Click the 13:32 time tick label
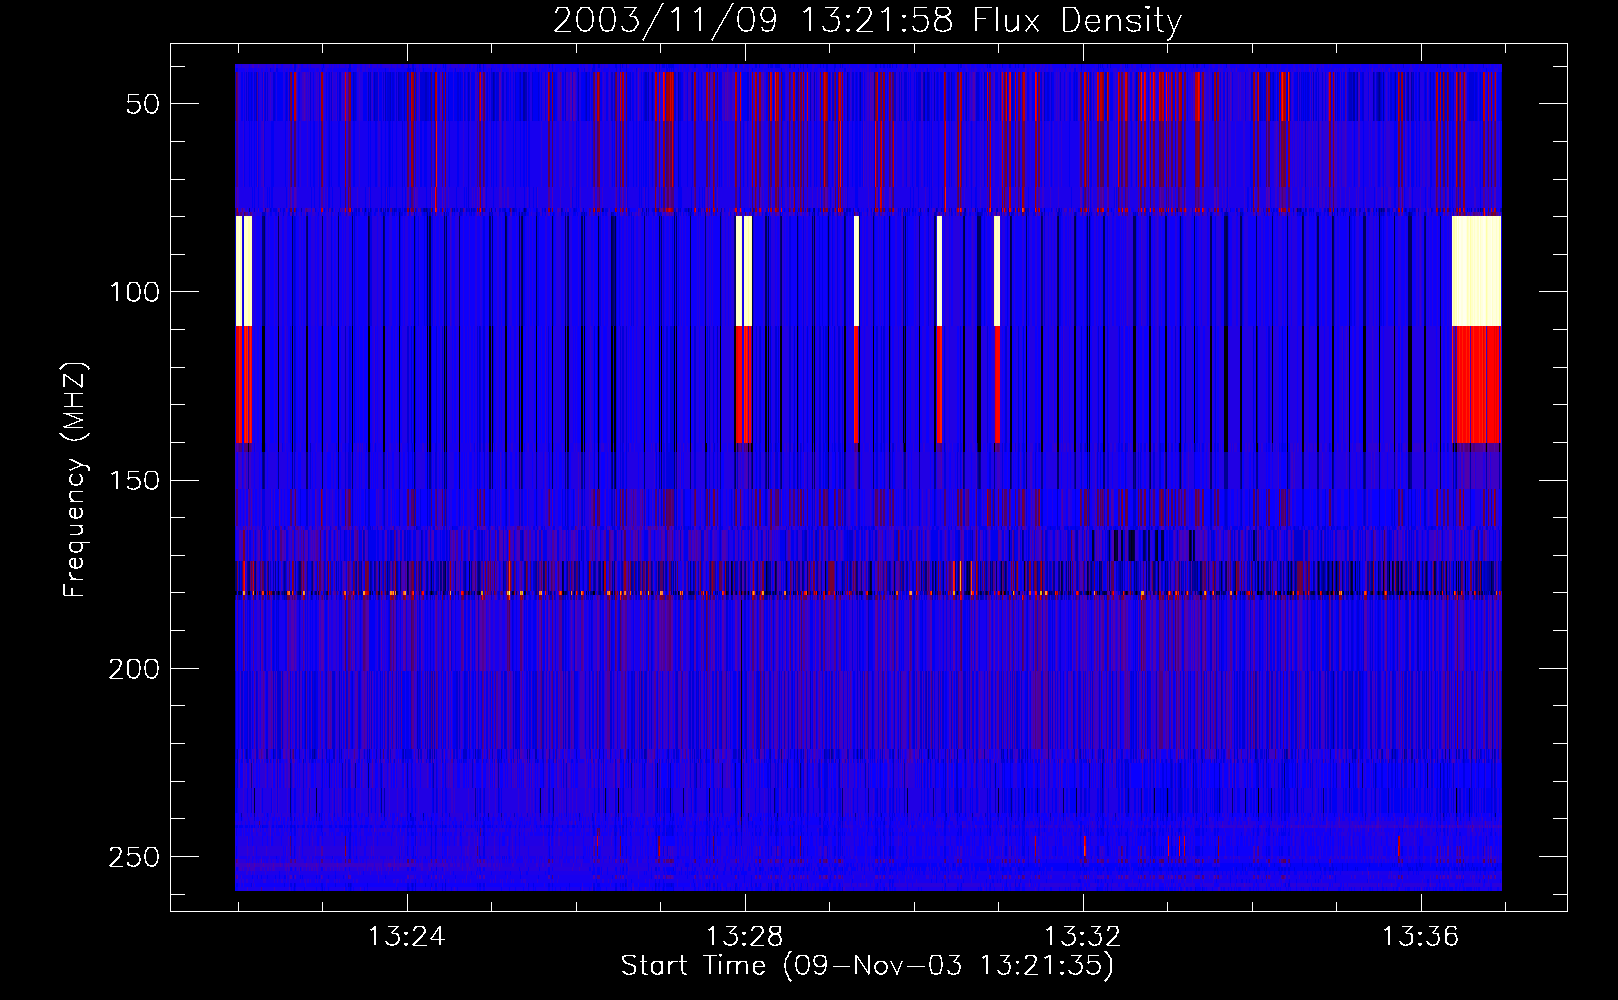This screenshot has width=1618, height=1000. [1083, 937]
